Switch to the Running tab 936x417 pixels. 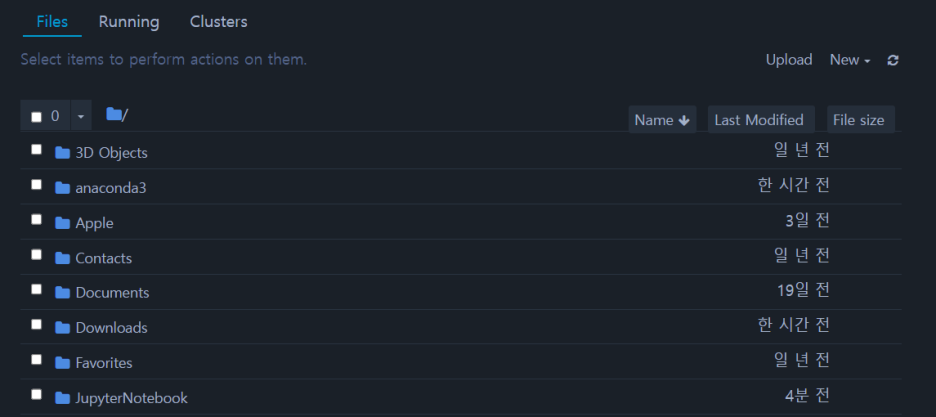tap(129, 22)
